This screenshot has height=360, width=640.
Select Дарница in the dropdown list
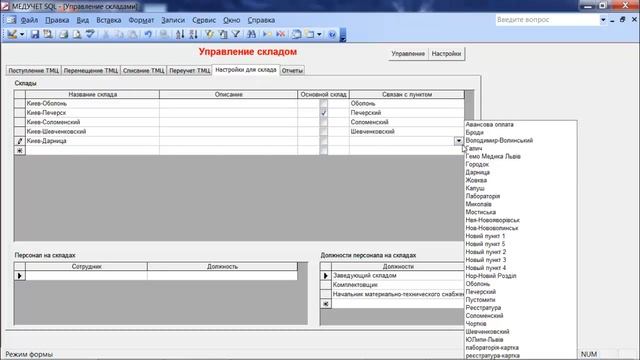tap(478, 172)
